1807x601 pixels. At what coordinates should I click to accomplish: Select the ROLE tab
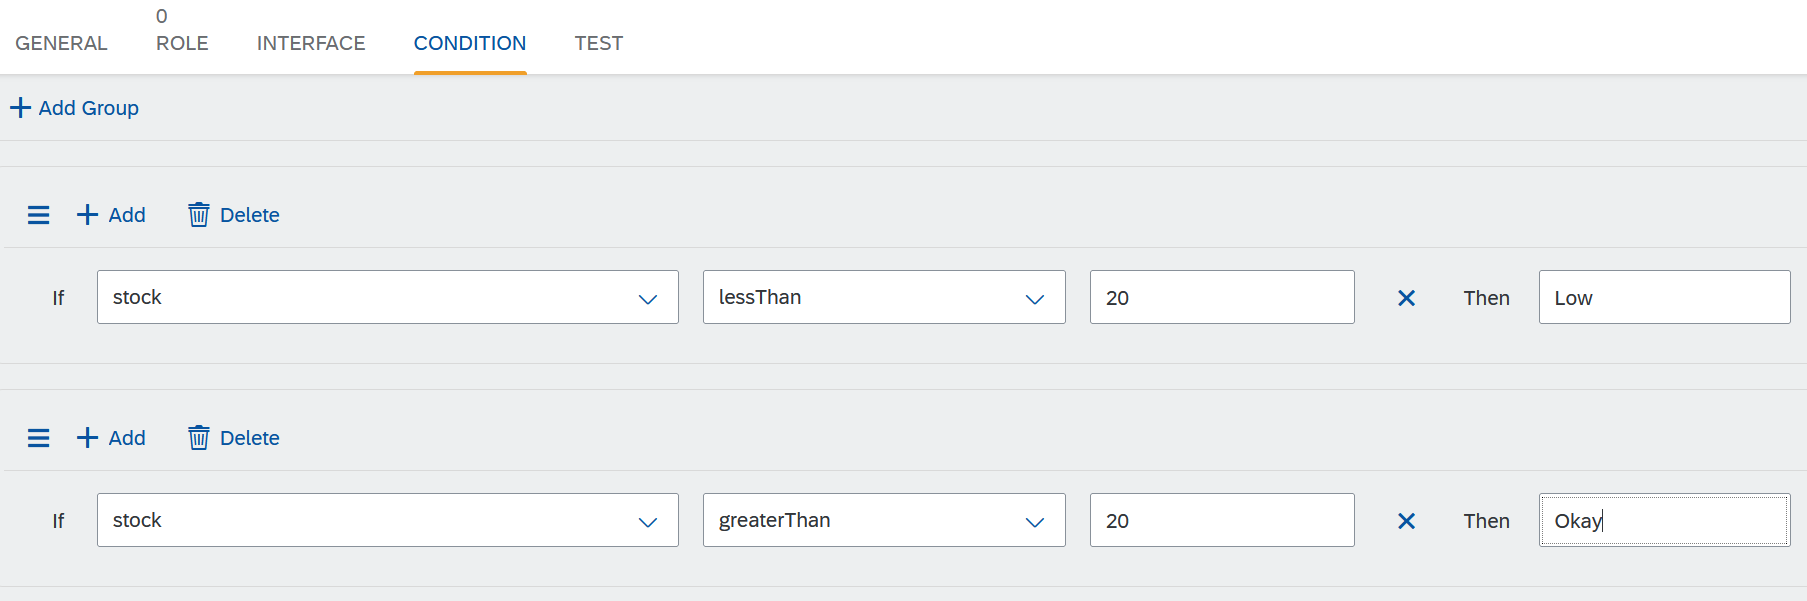coord(182,43)
